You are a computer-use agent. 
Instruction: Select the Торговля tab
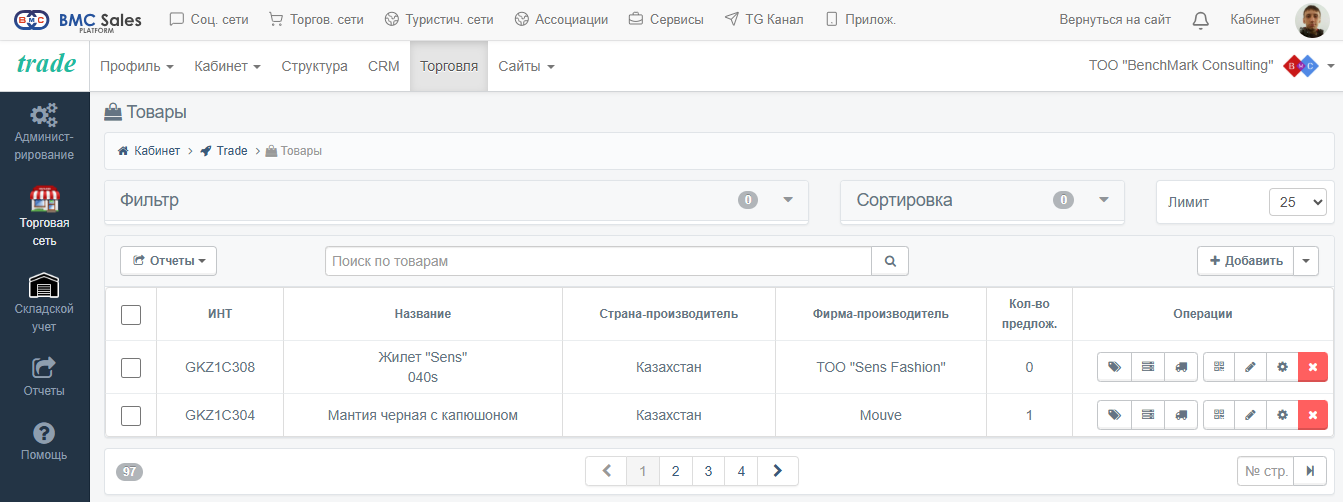pyautogui.click(x=449, y=66)
